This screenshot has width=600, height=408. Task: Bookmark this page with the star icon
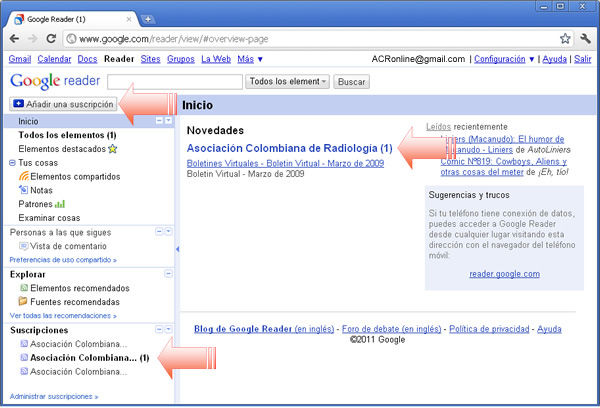coord(565,39)
